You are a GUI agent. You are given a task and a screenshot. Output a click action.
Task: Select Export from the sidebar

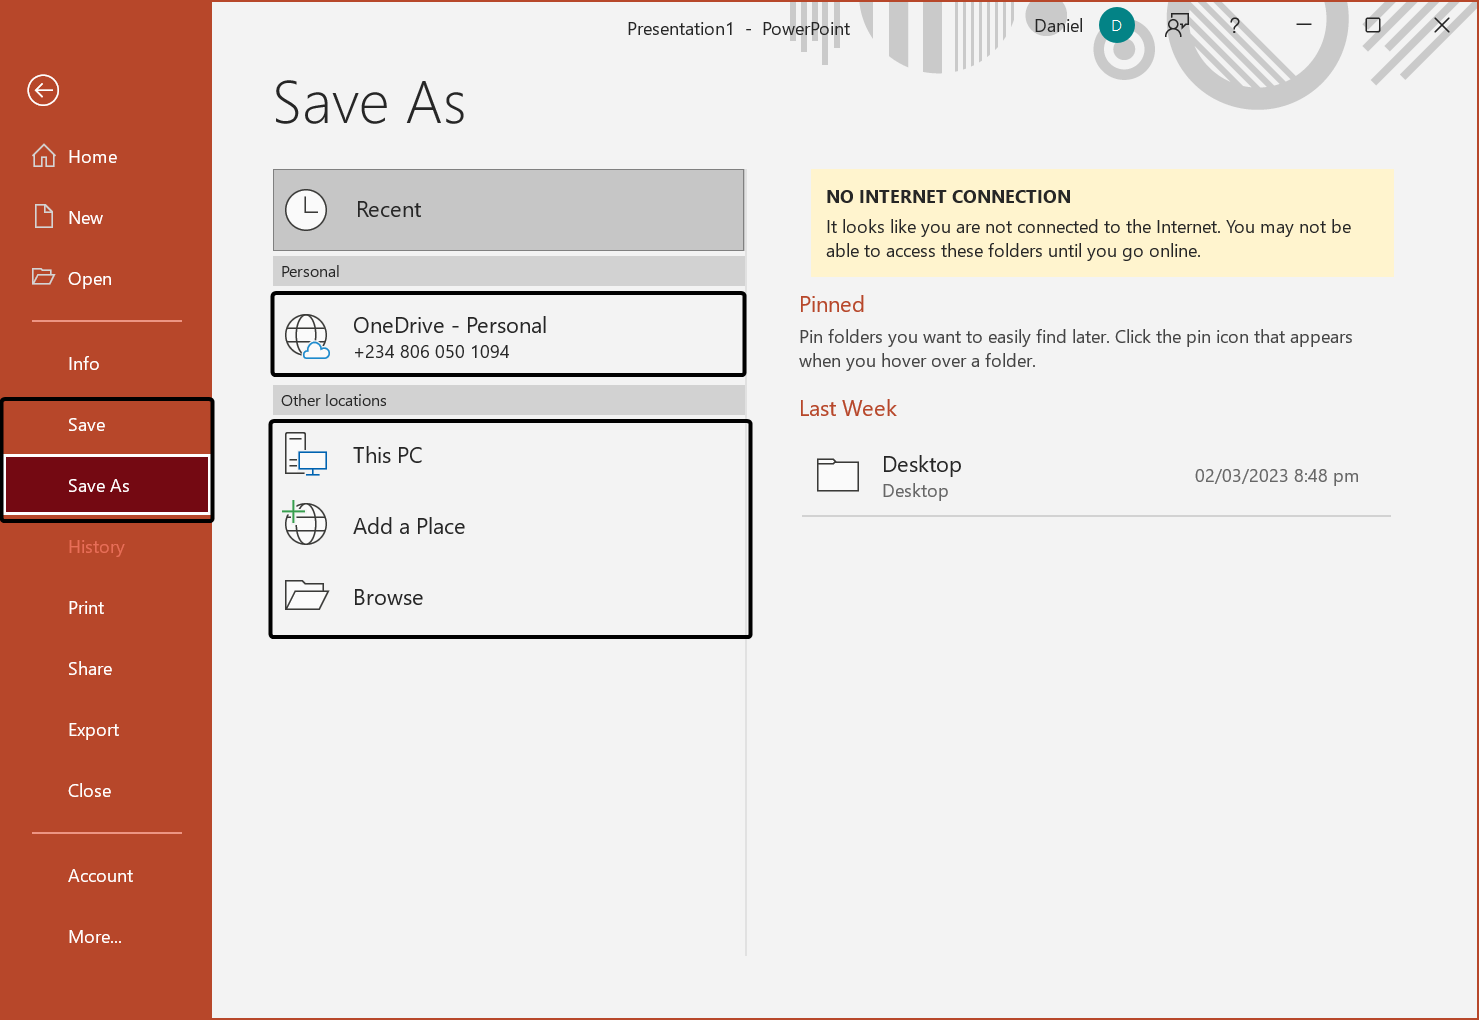[x=93, y=730]
